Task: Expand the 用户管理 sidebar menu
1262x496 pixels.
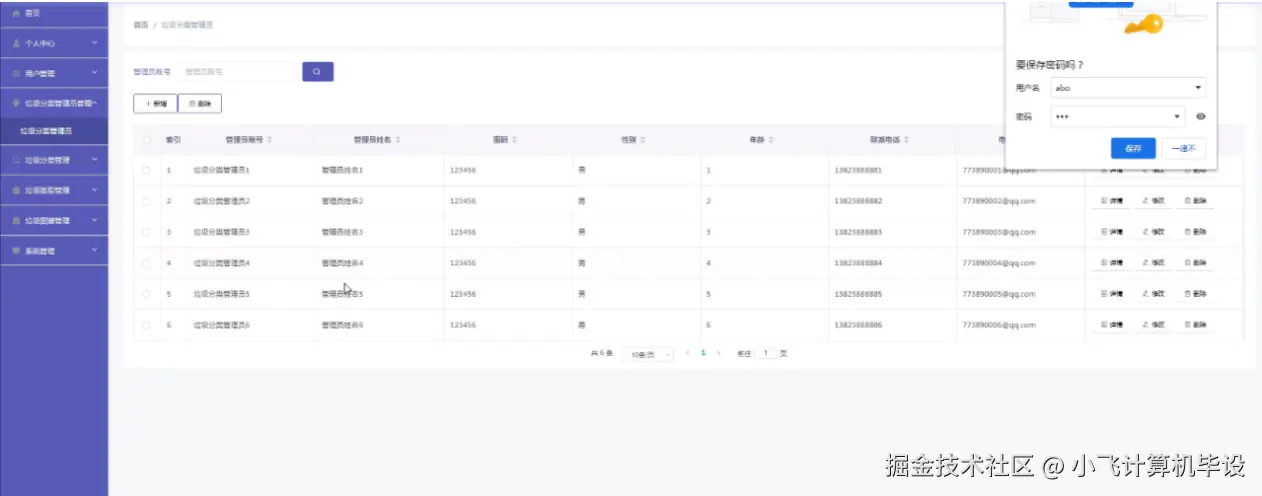Action: [x=54, y=73]
